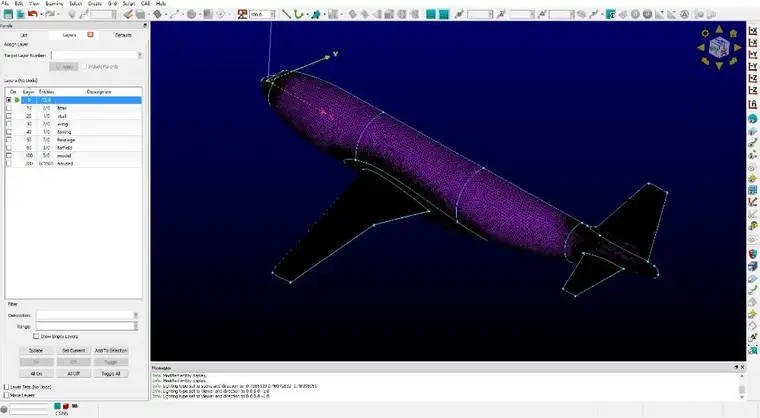Screen dimensions: 760x418
Task: Click the Redo arrow icon
Action: [x=50, y=14]
